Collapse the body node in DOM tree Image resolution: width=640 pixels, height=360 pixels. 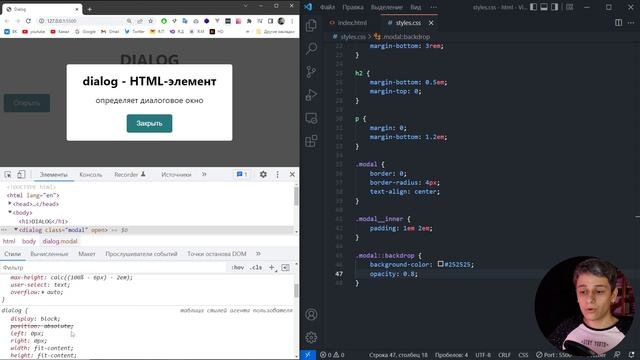pos(10,212)
